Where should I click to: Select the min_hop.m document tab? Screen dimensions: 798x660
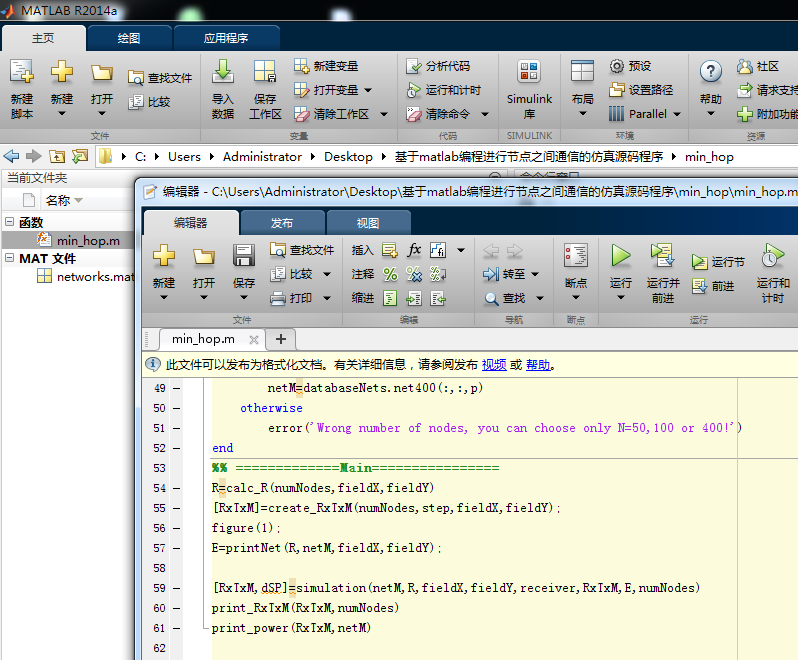203,339
